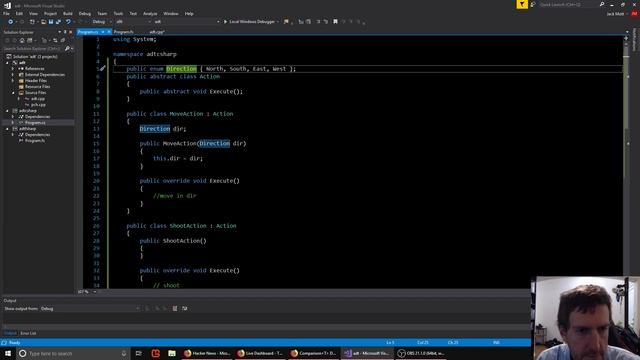Image resolution: width=640 pixels, height=360 pixels.
Task: Select adt.cpp in Solution Explorer
Action: tap(38, 99)
